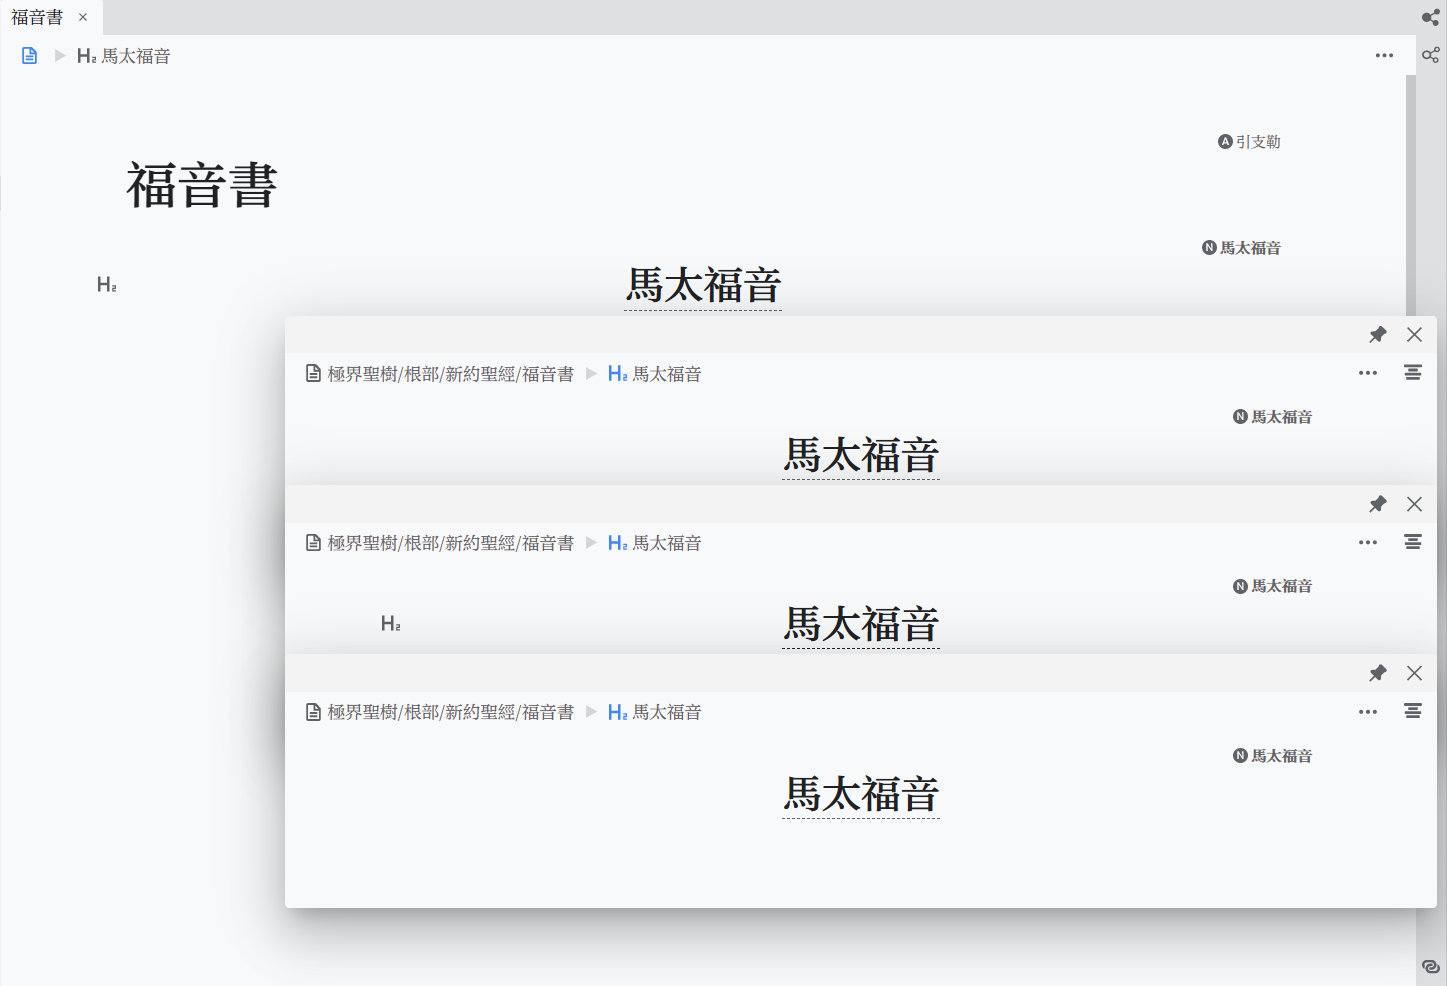Pin the top quick-edit popup
Screen dimensions: 1447x986
pyautogui.click(x=1378, y=334)
